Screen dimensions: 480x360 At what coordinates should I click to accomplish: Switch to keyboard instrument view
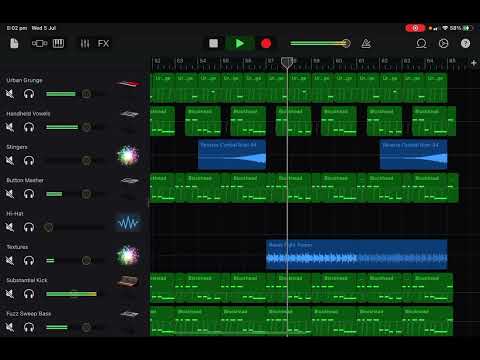(58, 43)
